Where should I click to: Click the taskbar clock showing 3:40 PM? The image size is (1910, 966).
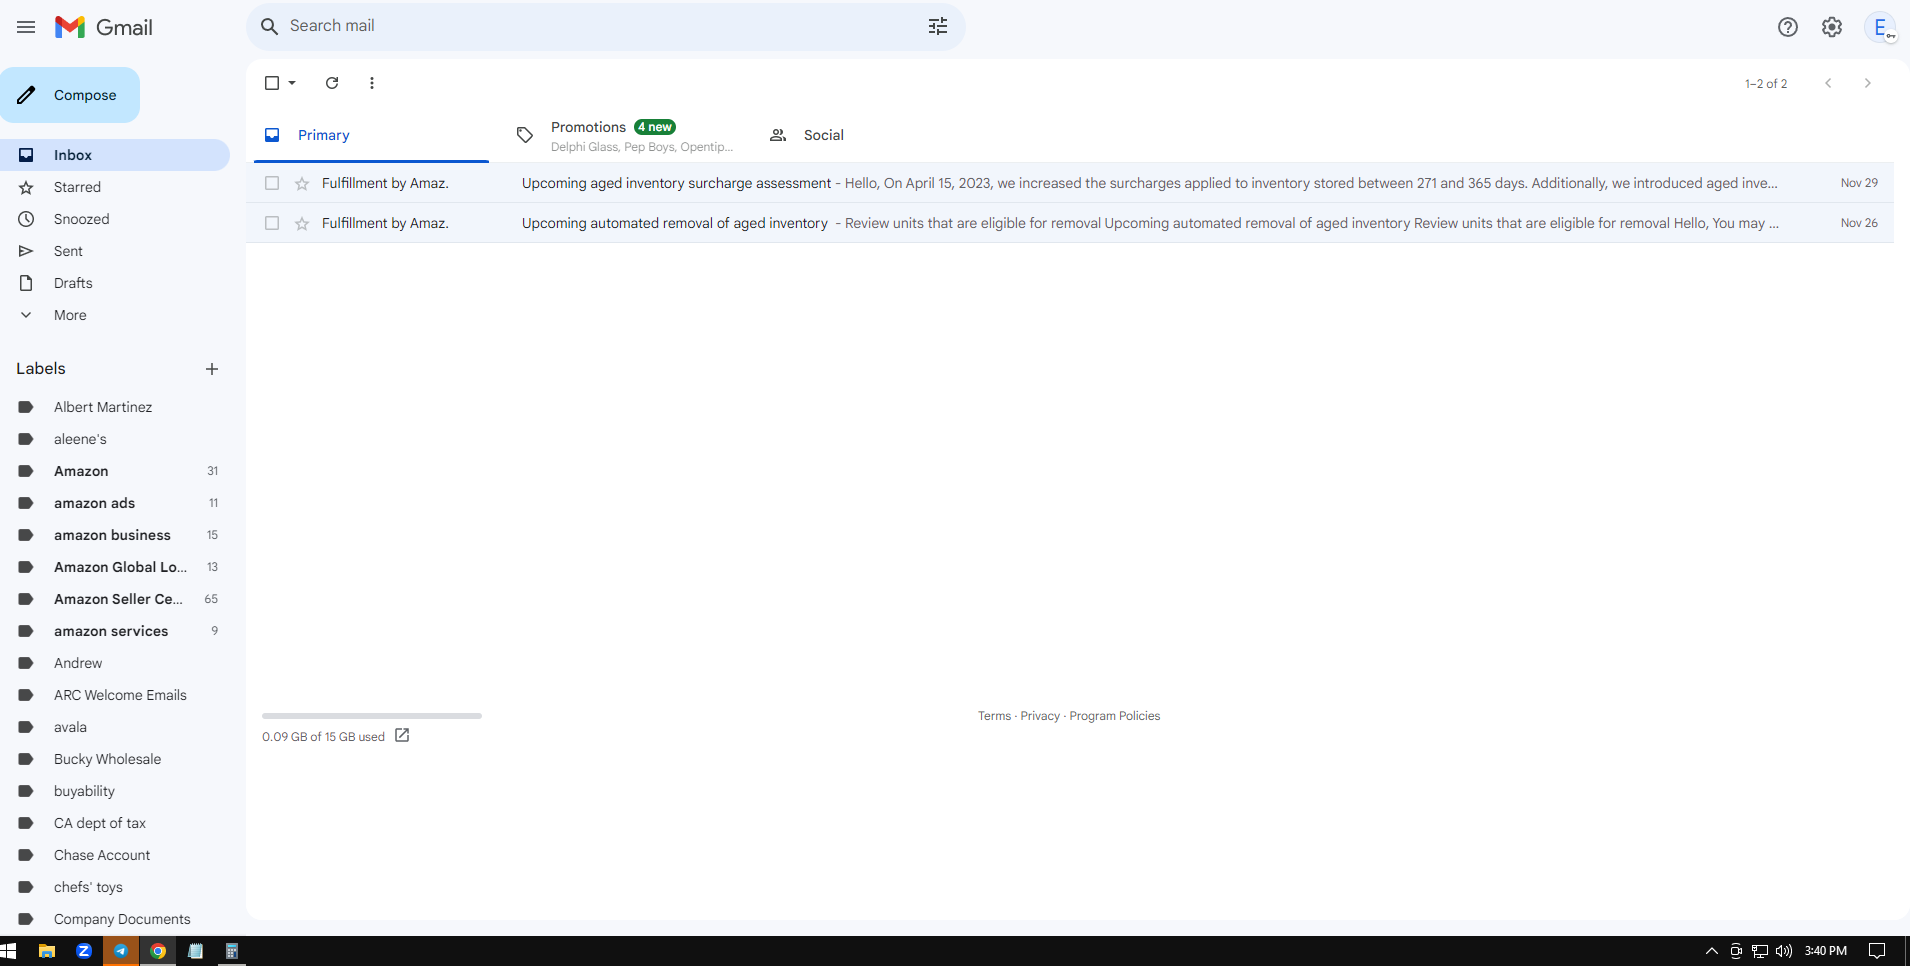pyautogui.click(x=1825, y=951)
